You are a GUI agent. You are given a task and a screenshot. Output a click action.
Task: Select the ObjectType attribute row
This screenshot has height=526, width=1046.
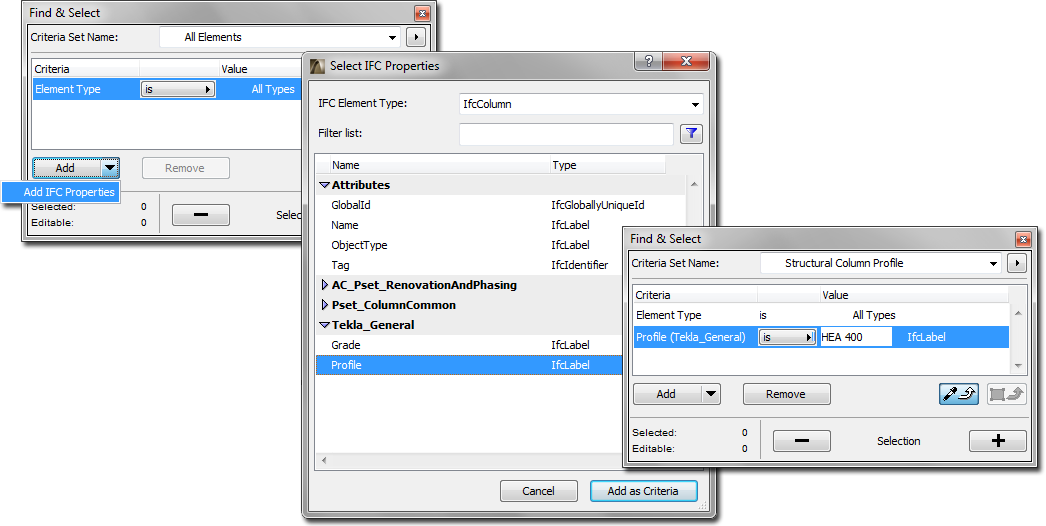point(469,245)
